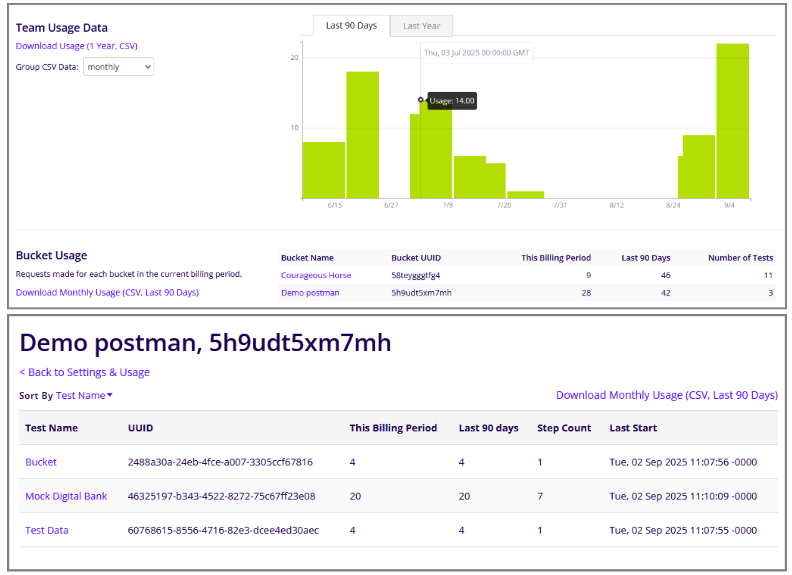Select the Last 90 Days tab
The height and width of the screenshot is (575, 792).
tap(351, 26)
